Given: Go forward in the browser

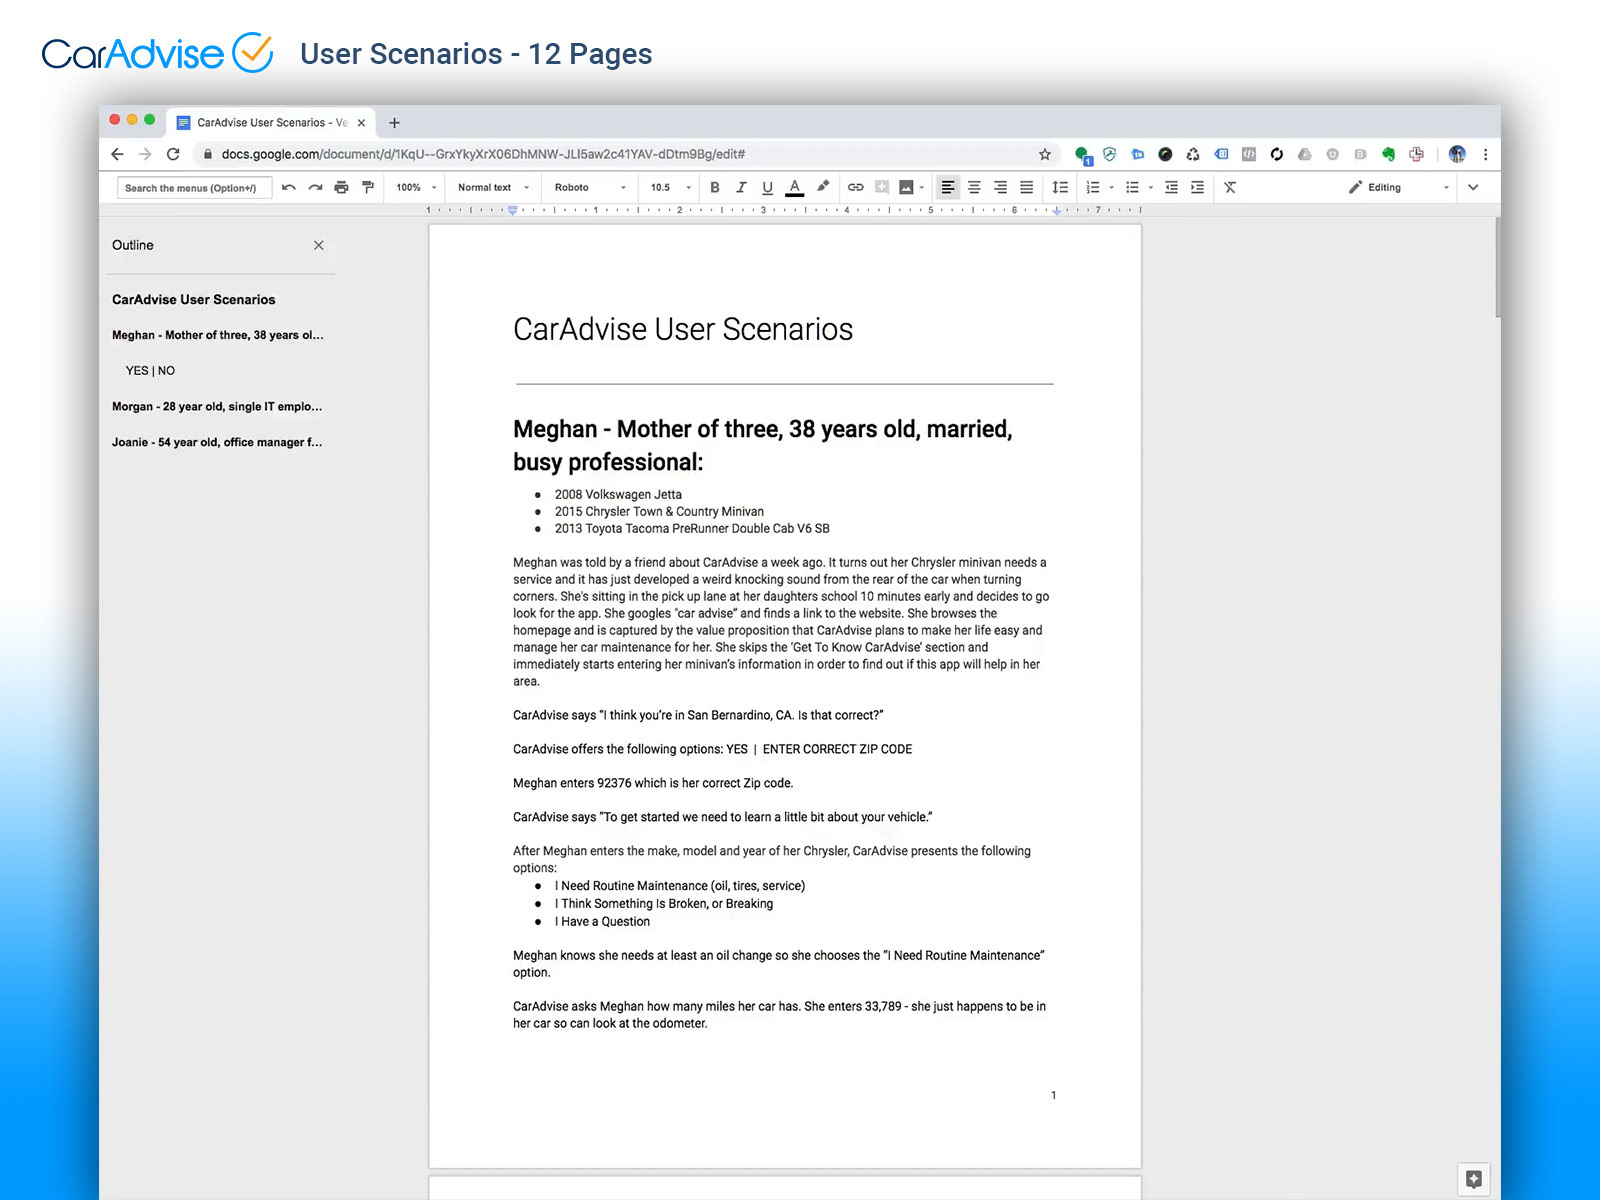Looking at the screenshot, I should coord(145,154).
